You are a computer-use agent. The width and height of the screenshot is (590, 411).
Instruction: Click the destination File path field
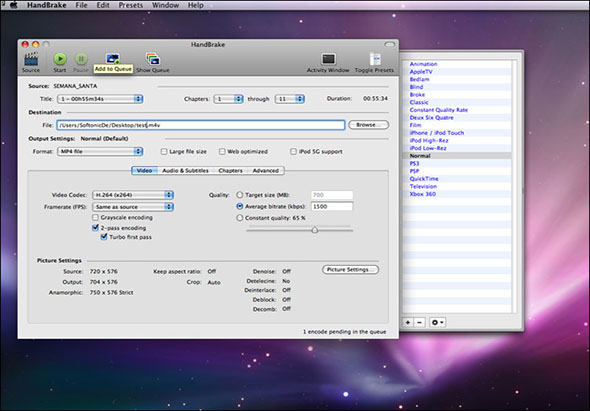201,125
